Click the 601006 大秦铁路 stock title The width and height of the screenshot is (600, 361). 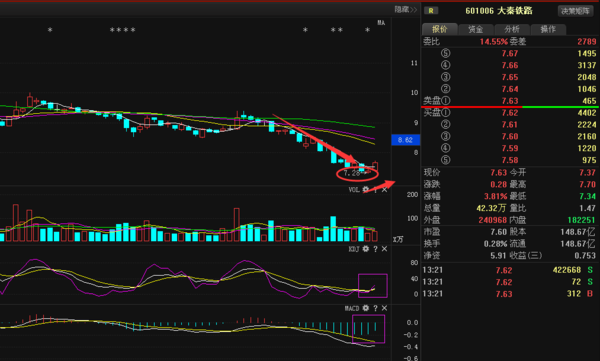pyautogui.click(x=499, y=11)
